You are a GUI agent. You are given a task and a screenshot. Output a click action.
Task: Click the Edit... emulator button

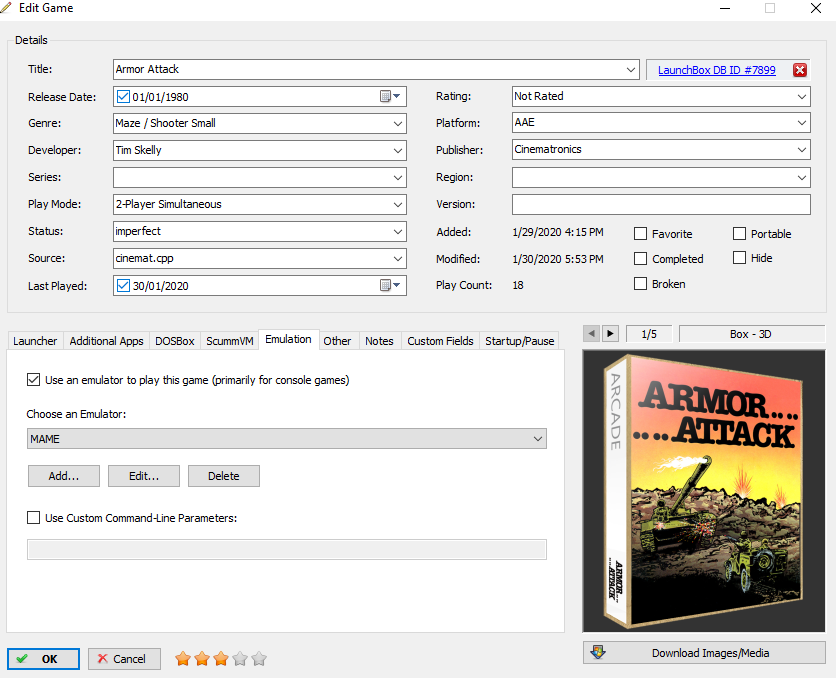pyautogui.click(x=143, y=476)
